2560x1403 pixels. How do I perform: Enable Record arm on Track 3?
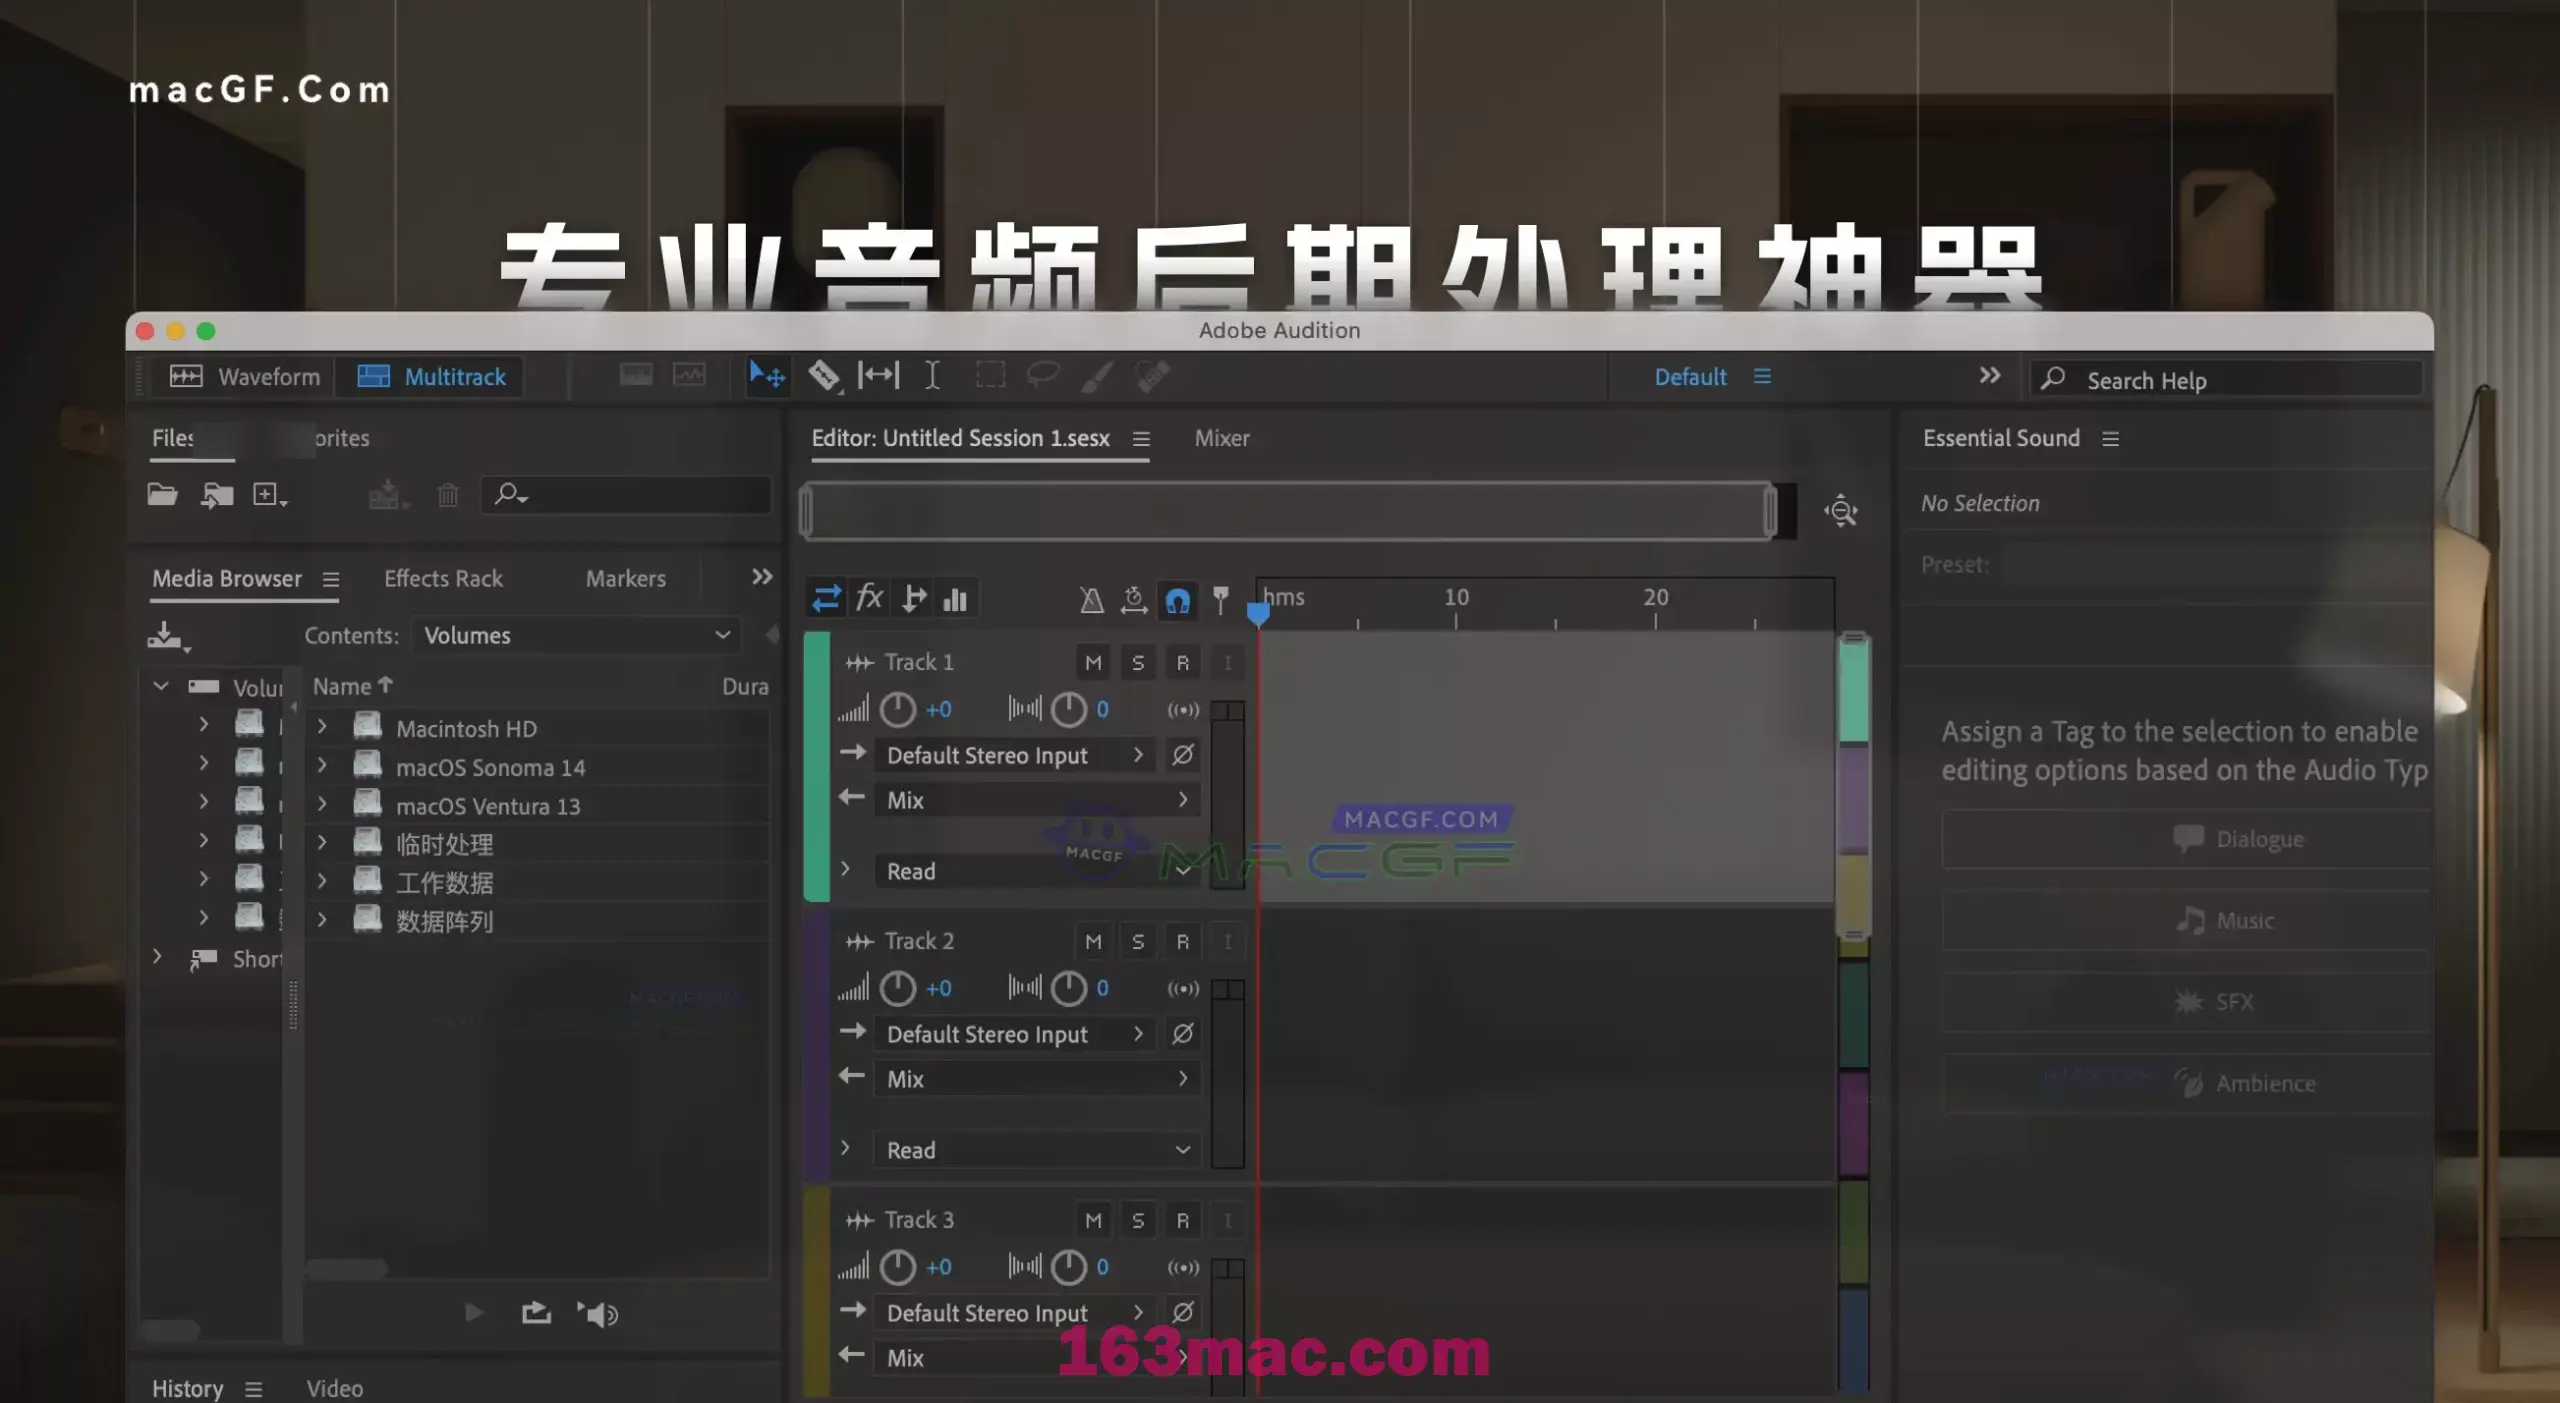[1183, 1220]
